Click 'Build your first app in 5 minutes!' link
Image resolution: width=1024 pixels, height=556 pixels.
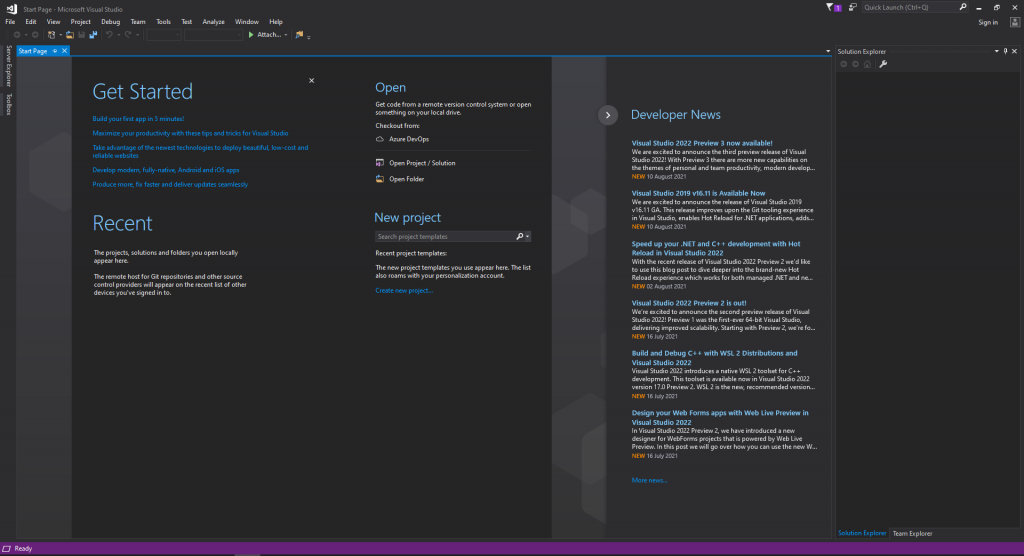click(x=138, y=119)
